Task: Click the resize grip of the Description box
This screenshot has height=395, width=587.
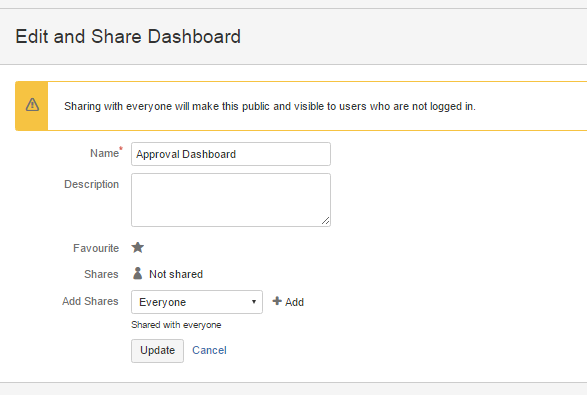Action: coord(325,221)
